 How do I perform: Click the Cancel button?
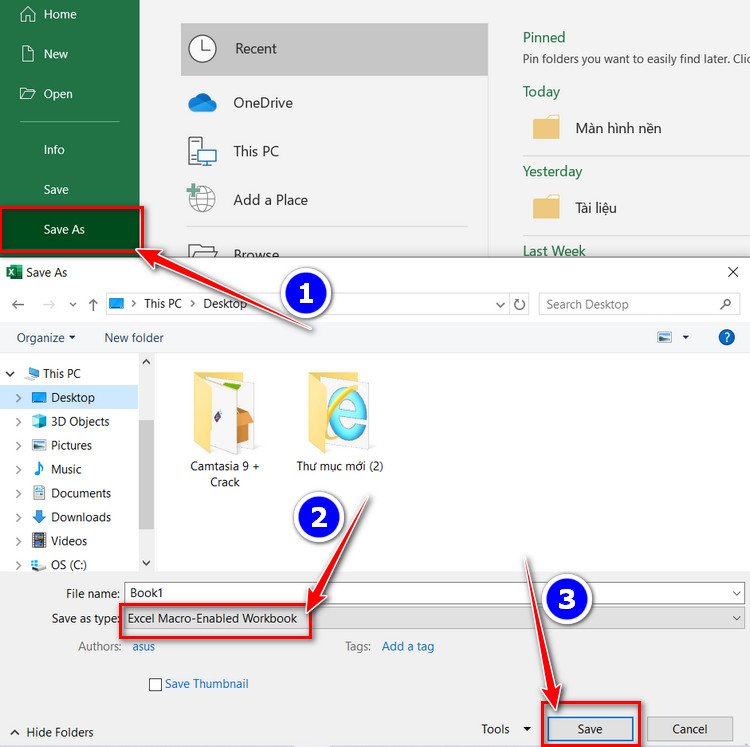[x=689, y=729]
